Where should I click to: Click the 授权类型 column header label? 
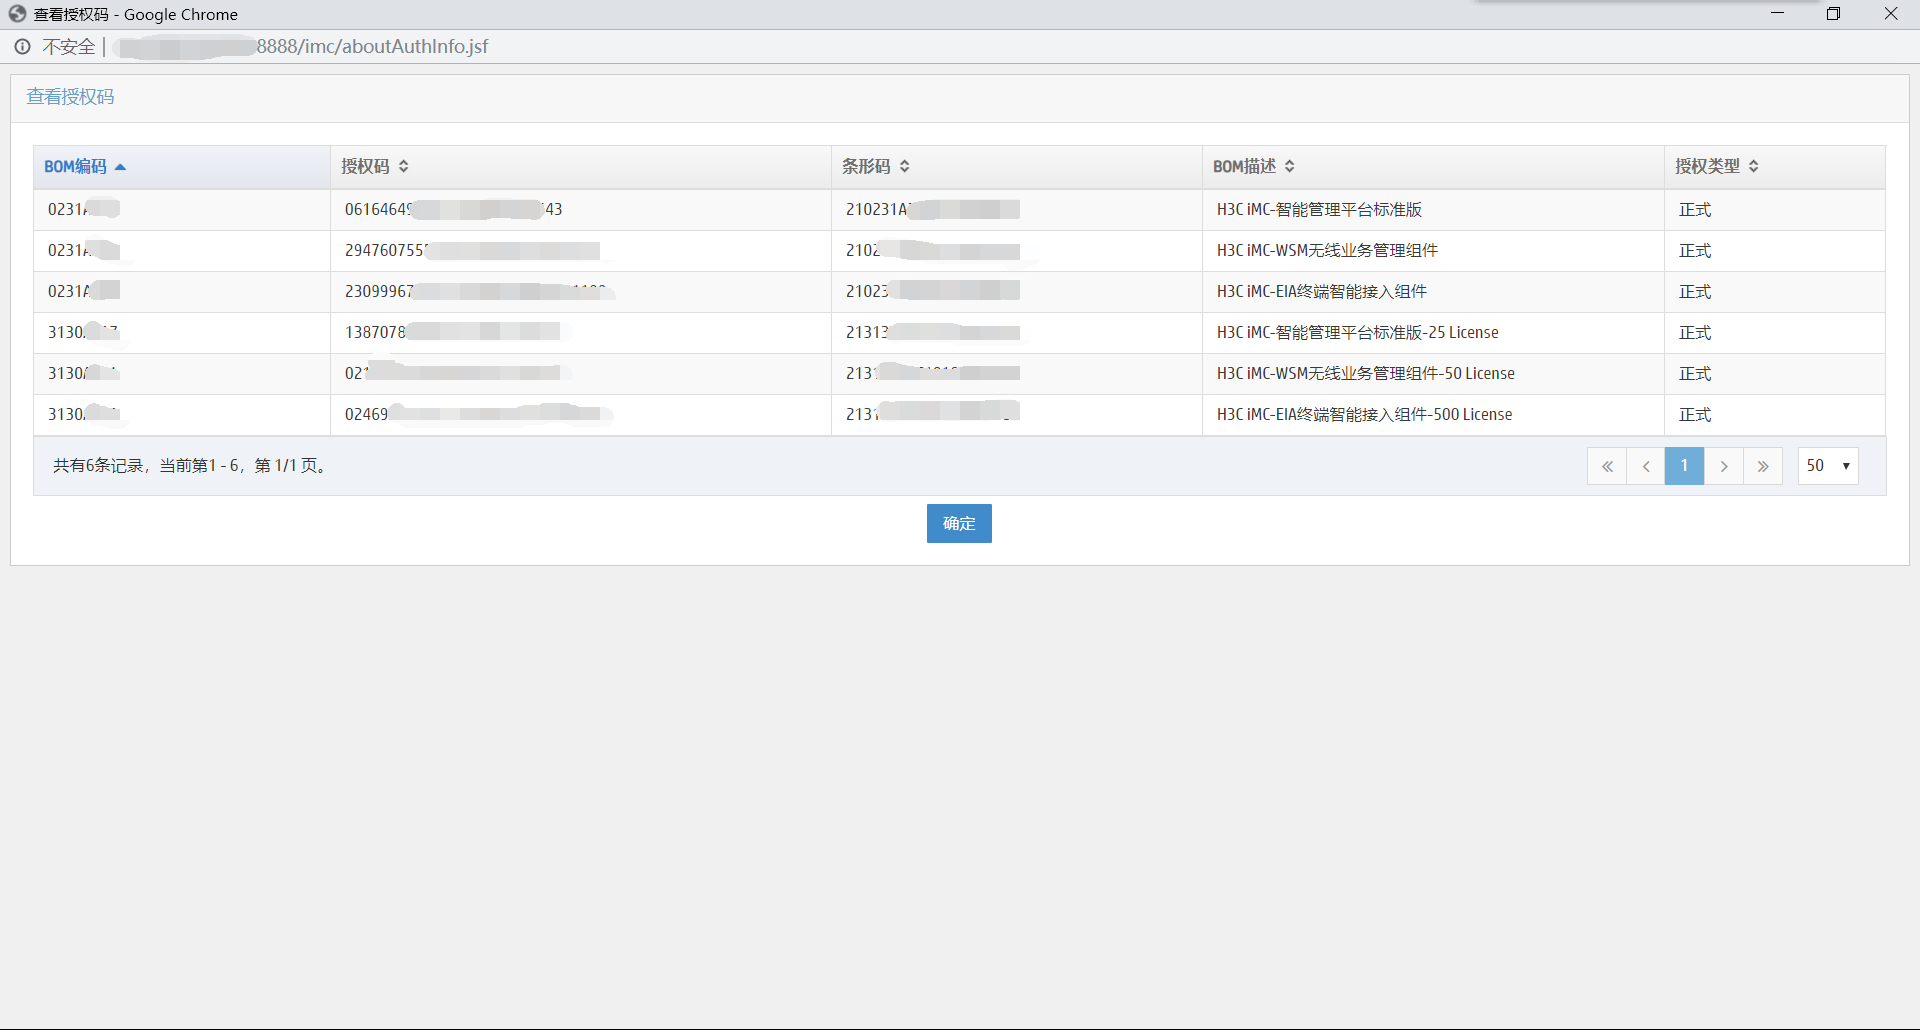(1708, 167)
